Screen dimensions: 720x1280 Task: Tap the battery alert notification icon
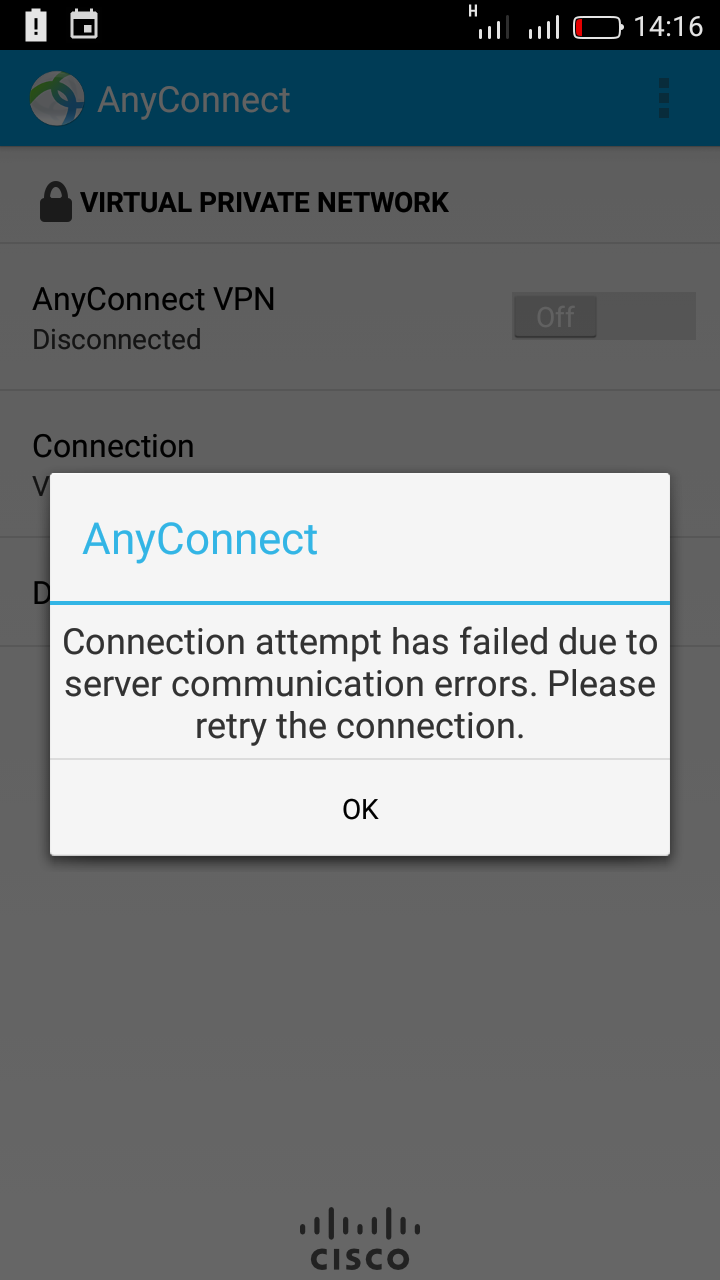click(x=36, y=25)
